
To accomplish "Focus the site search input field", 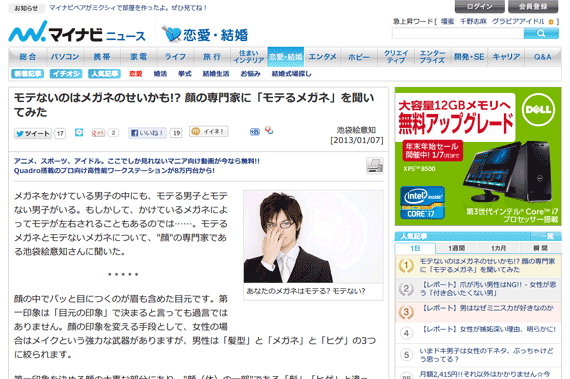I will point(458,34).
